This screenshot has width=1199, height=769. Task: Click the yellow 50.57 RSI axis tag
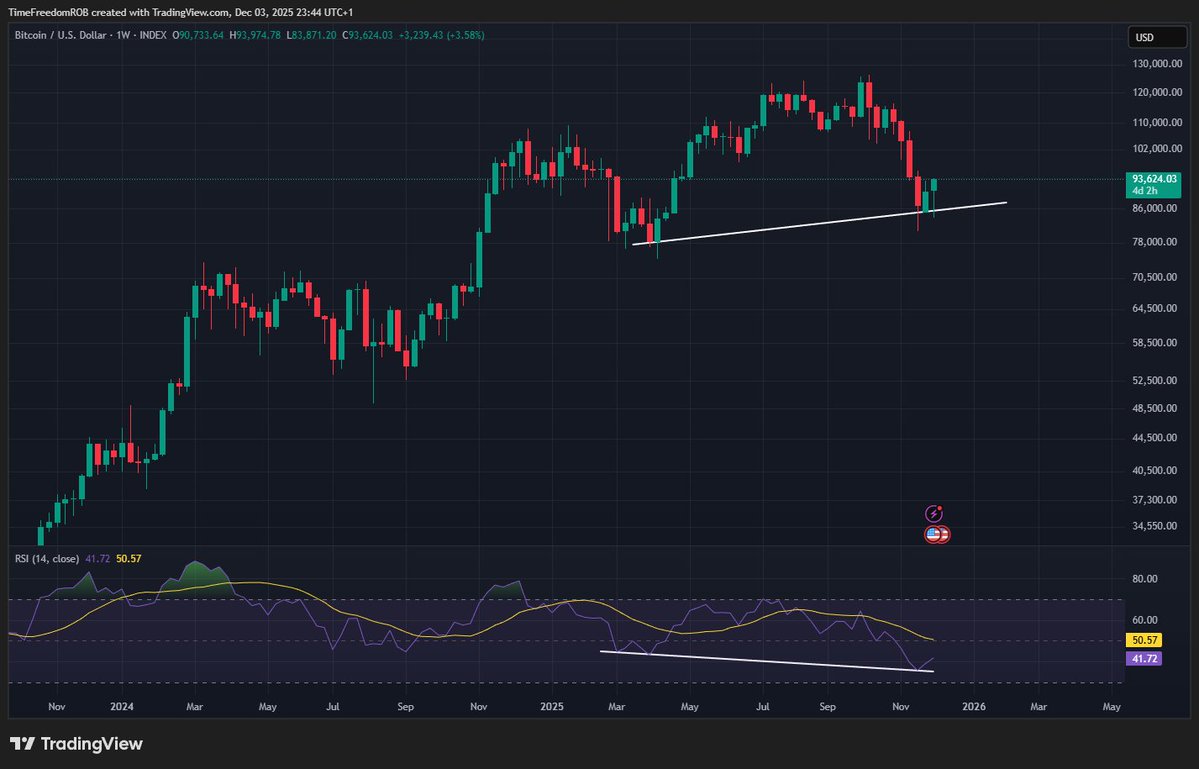click(x=1144, y=640)
